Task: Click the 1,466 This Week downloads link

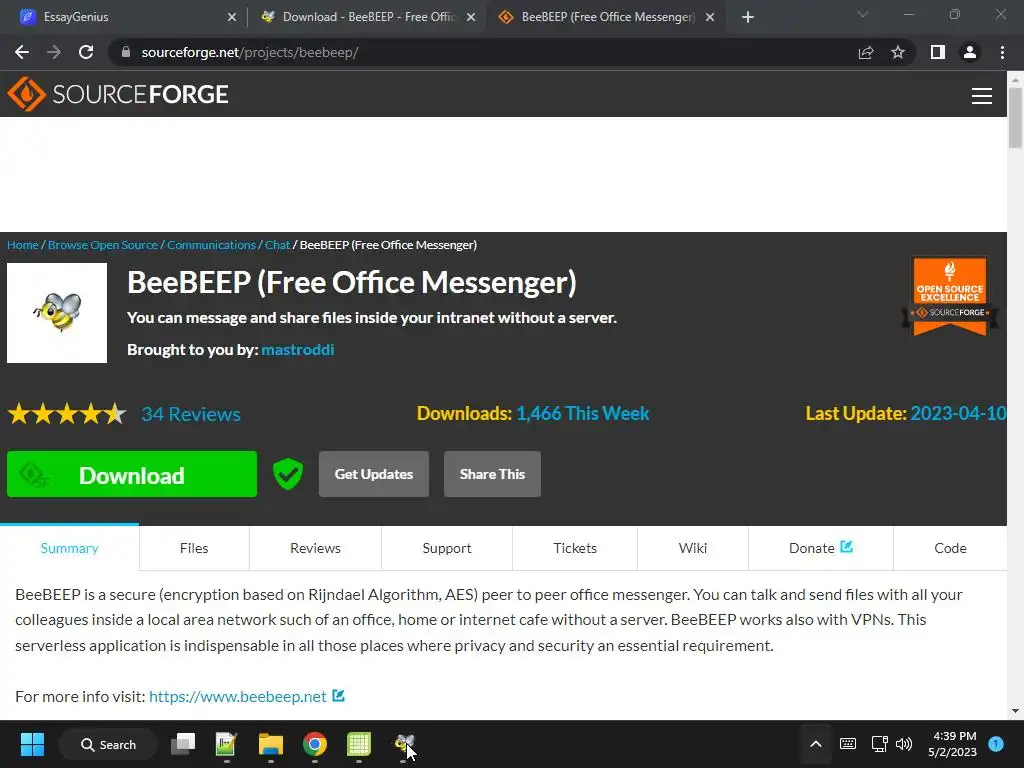Action: [583, 413]
